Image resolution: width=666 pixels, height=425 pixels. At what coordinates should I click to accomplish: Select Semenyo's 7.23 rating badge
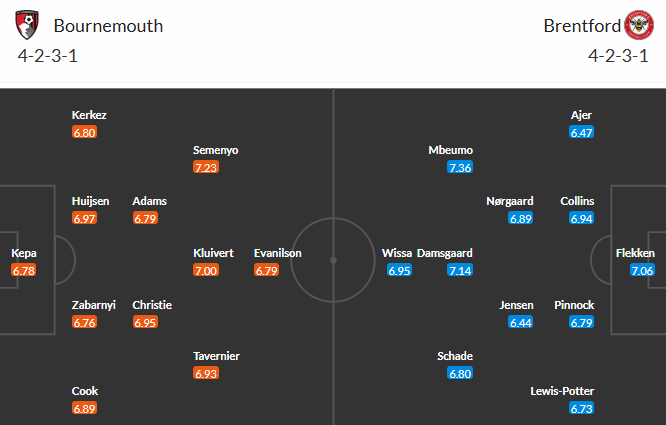205,167
